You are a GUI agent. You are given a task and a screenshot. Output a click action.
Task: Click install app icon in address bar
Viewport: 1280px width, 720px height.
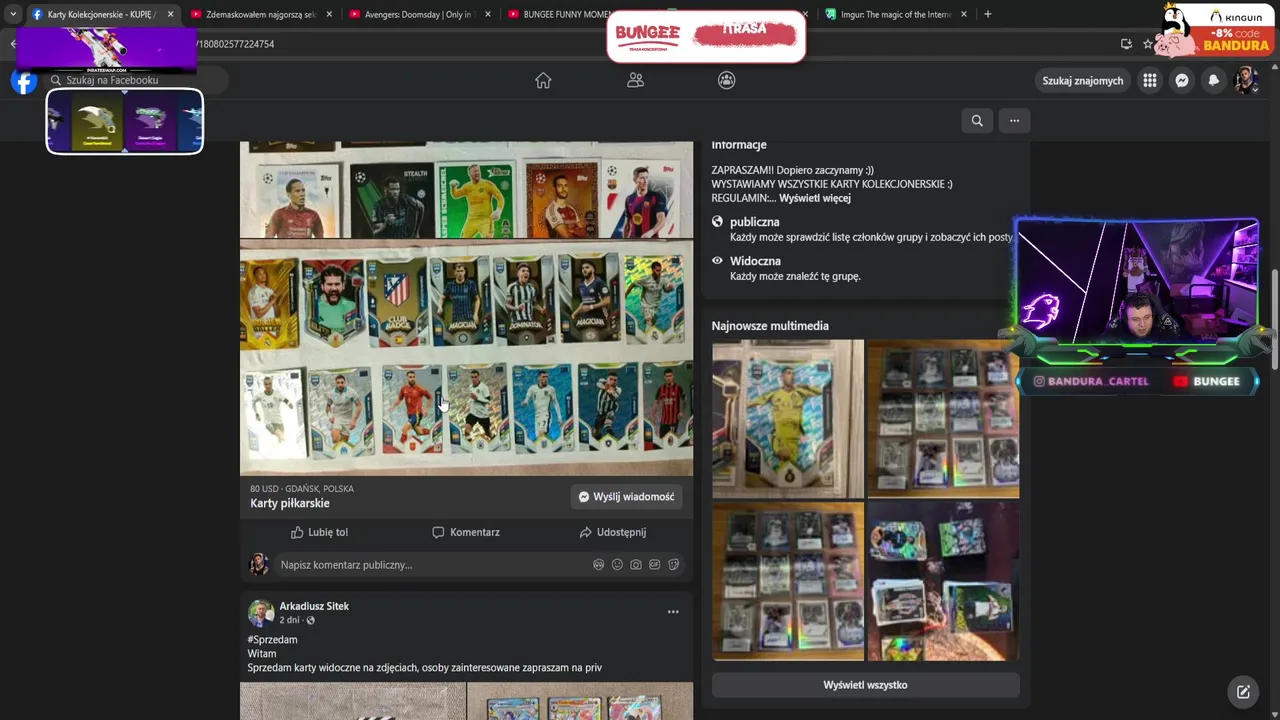1126,44
